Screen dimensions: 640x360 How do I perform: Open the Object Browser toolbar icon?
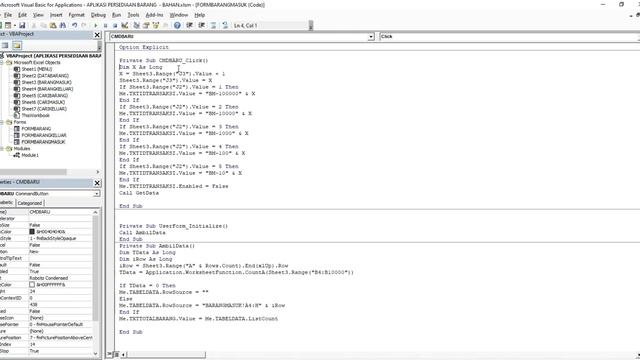(x=156, y=25)
